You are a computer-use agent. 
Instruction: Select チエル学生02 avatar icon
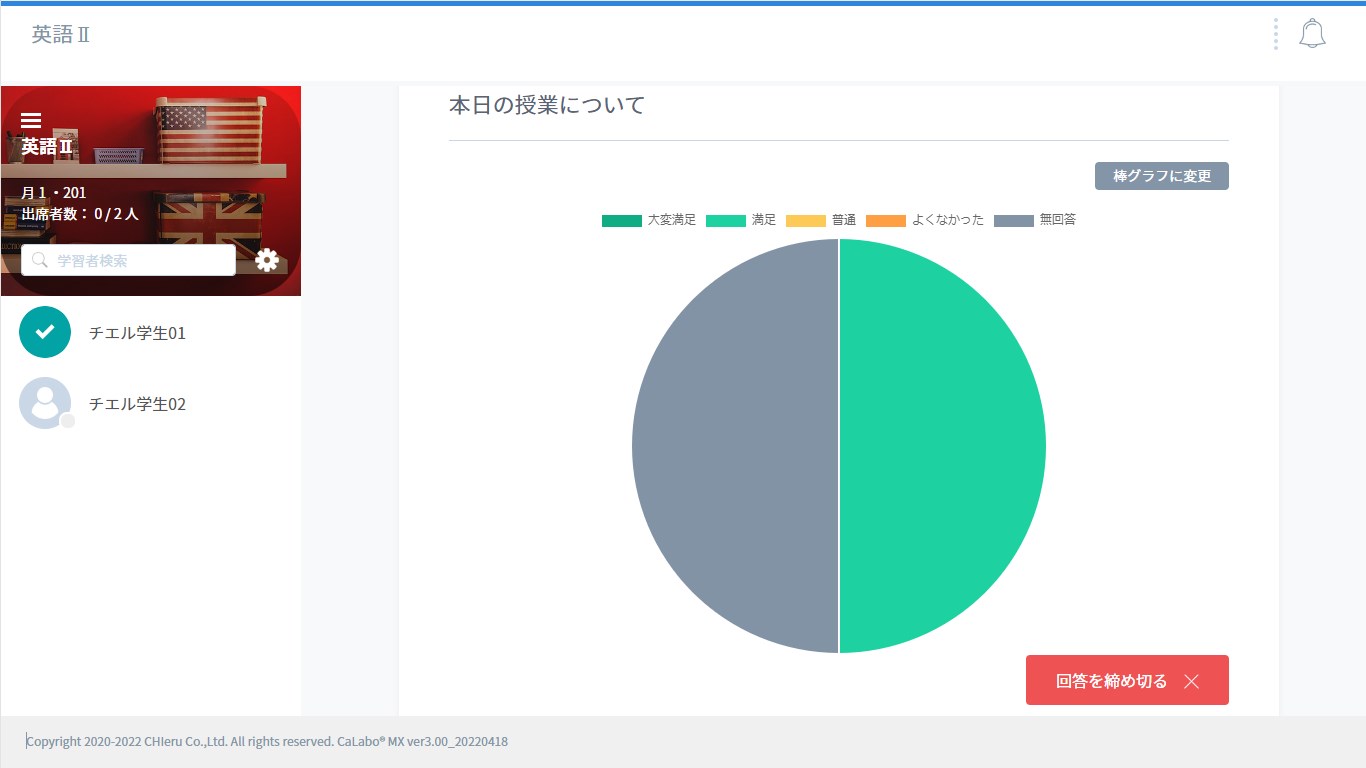point(45,403)
